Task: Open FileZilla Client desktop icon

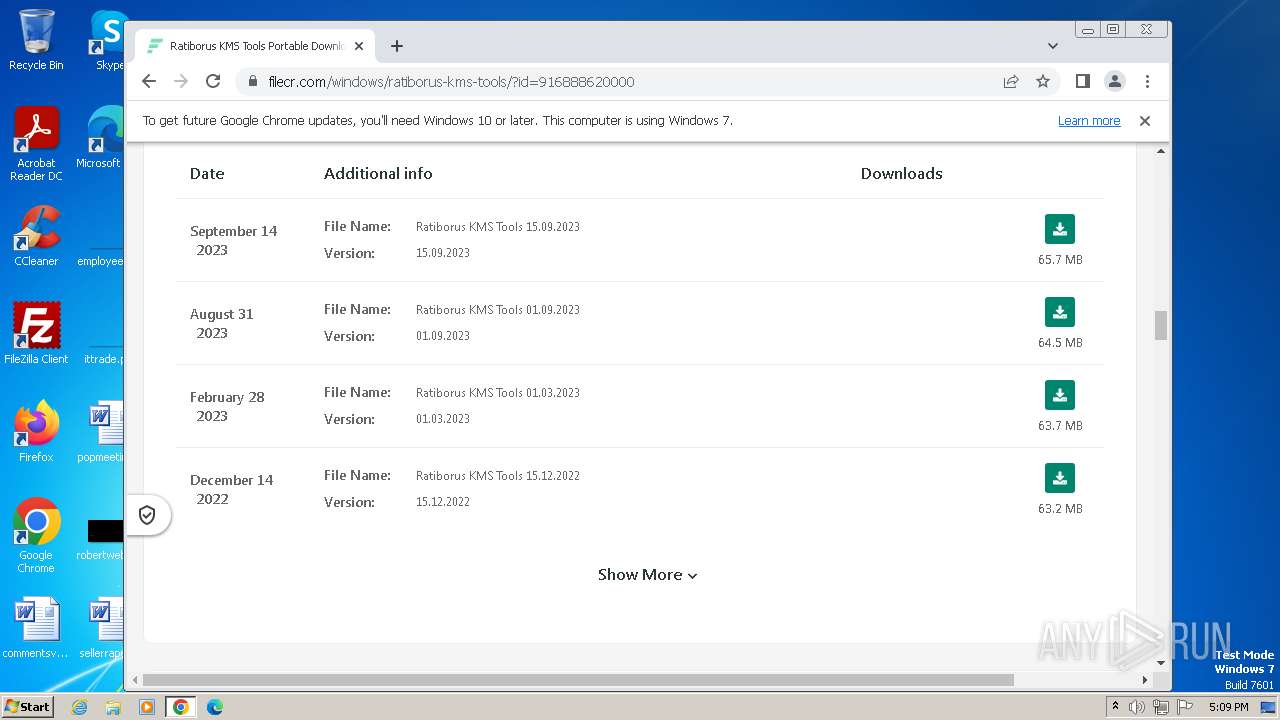Action: tap(36, 334)
